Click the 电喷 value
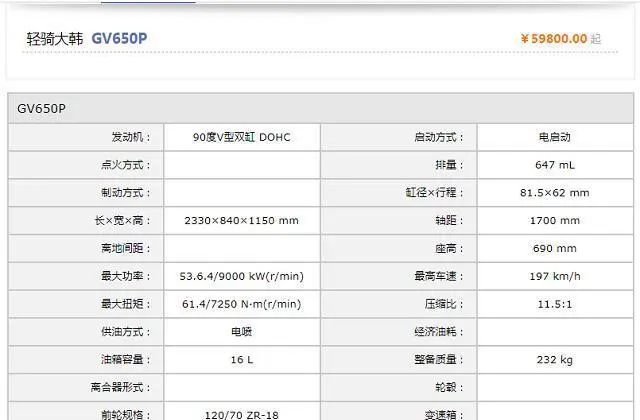This screenshot has height=420, width=640. pyautogui.click(x=242, y=331)
